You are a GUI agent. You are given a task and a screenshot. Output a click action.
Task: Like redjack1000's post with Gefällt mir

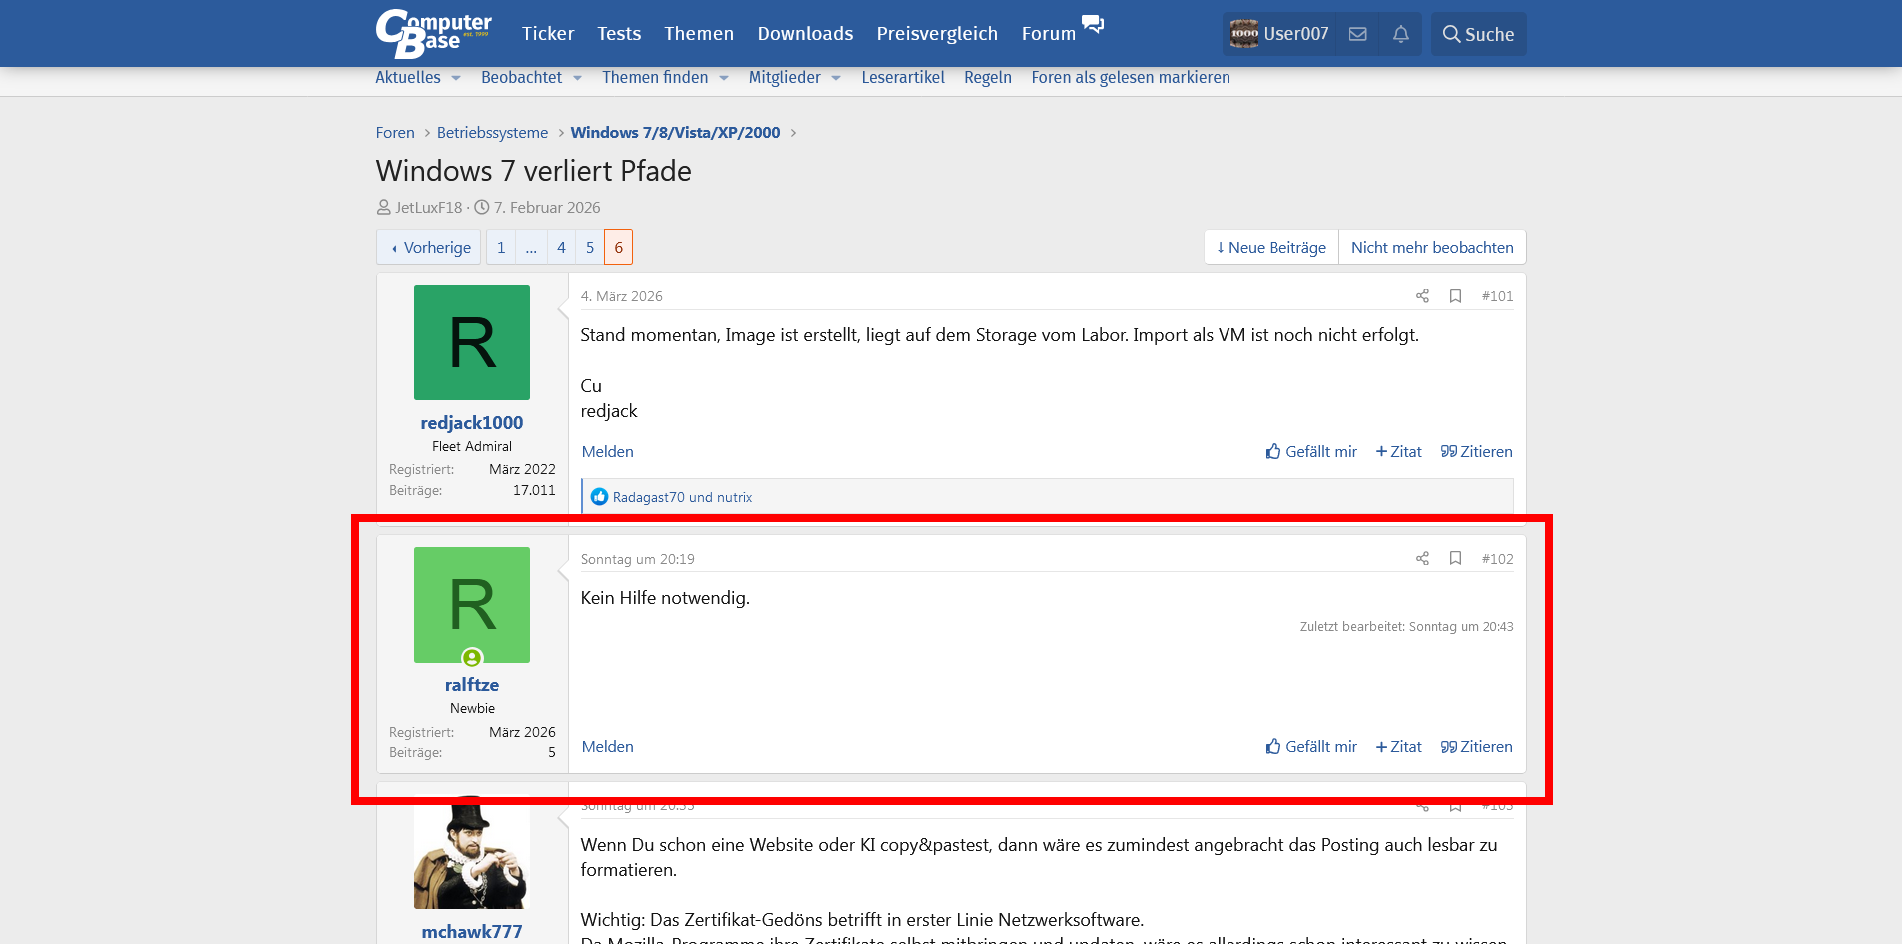(1310, 451)
